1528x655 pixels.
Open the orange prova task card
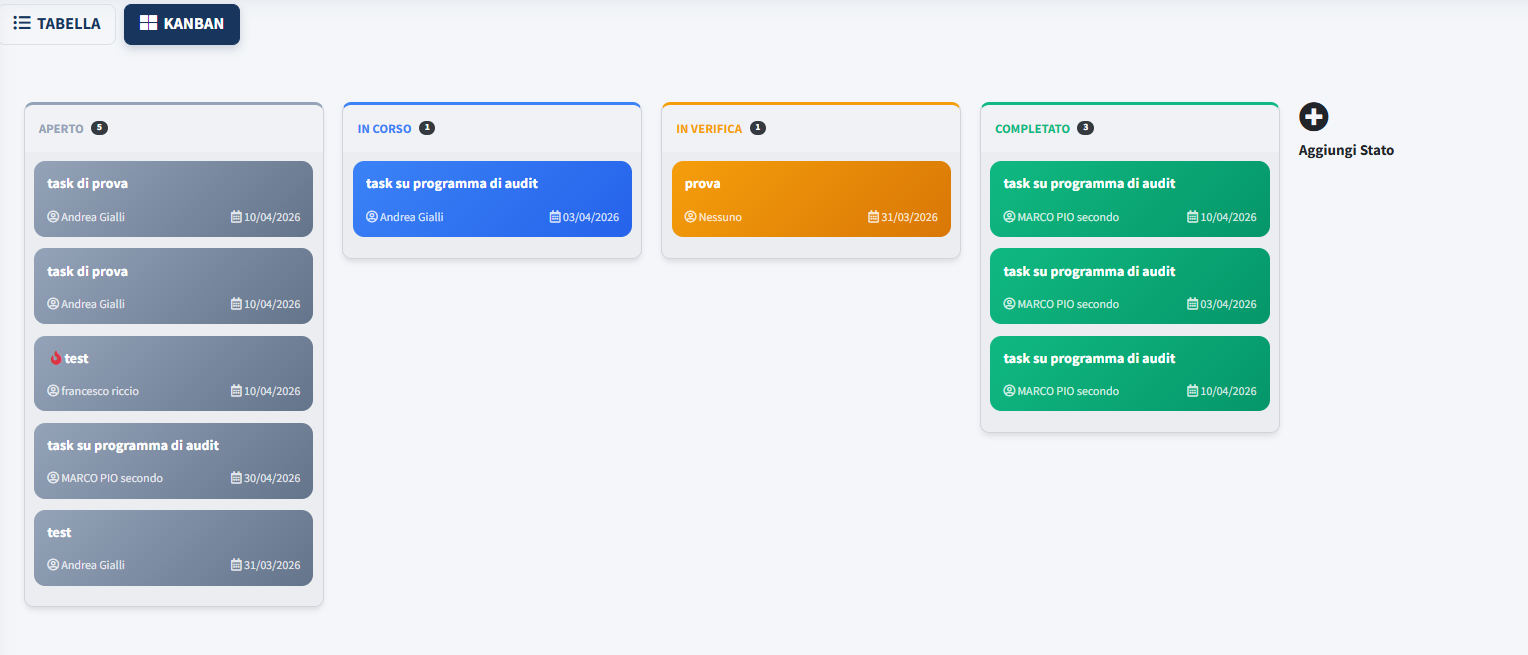810,198
